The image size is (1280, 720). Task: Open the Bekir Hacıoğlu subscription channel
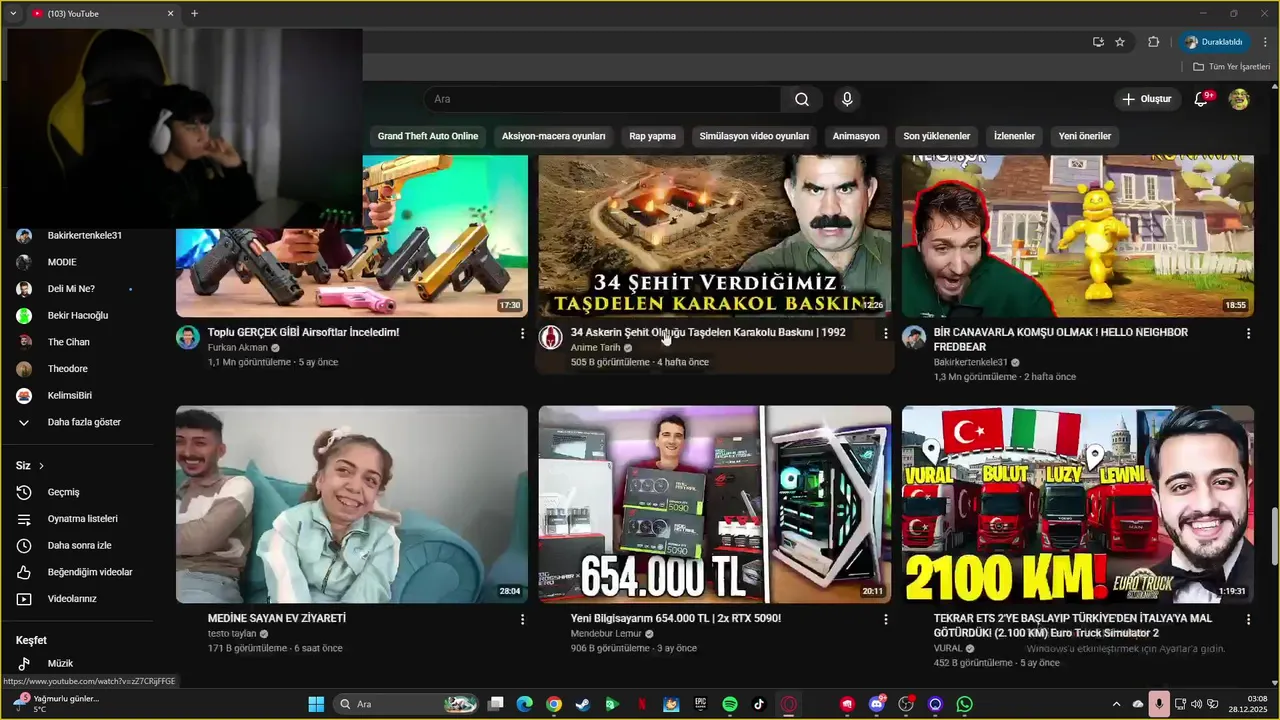tap(78, 315)
